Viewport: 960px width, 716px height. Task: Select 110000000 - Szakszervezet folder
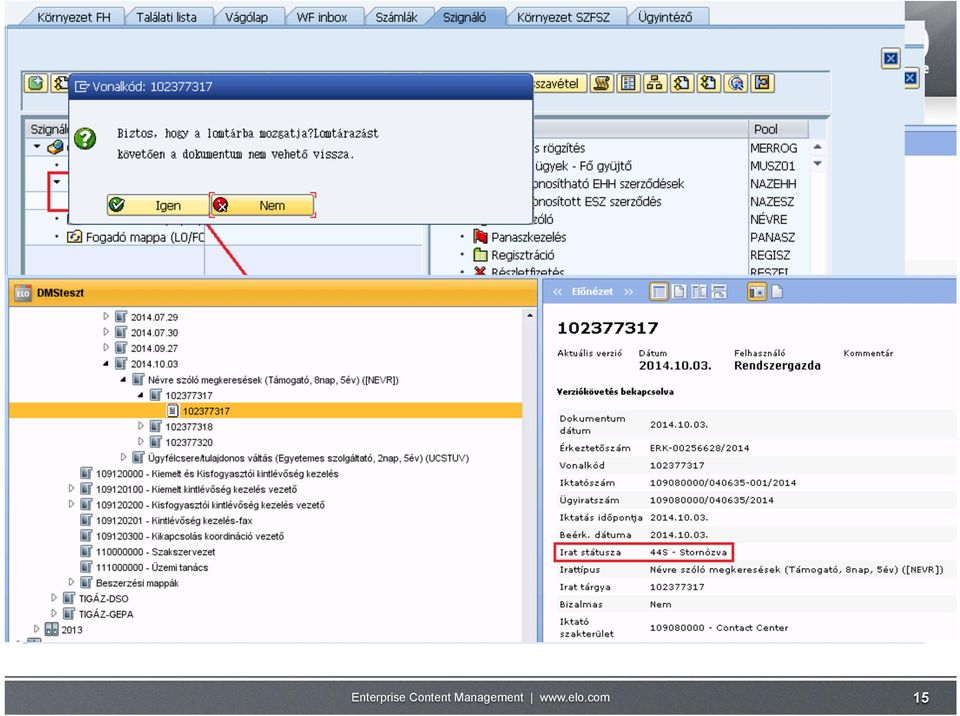click(x=156, y=551)
